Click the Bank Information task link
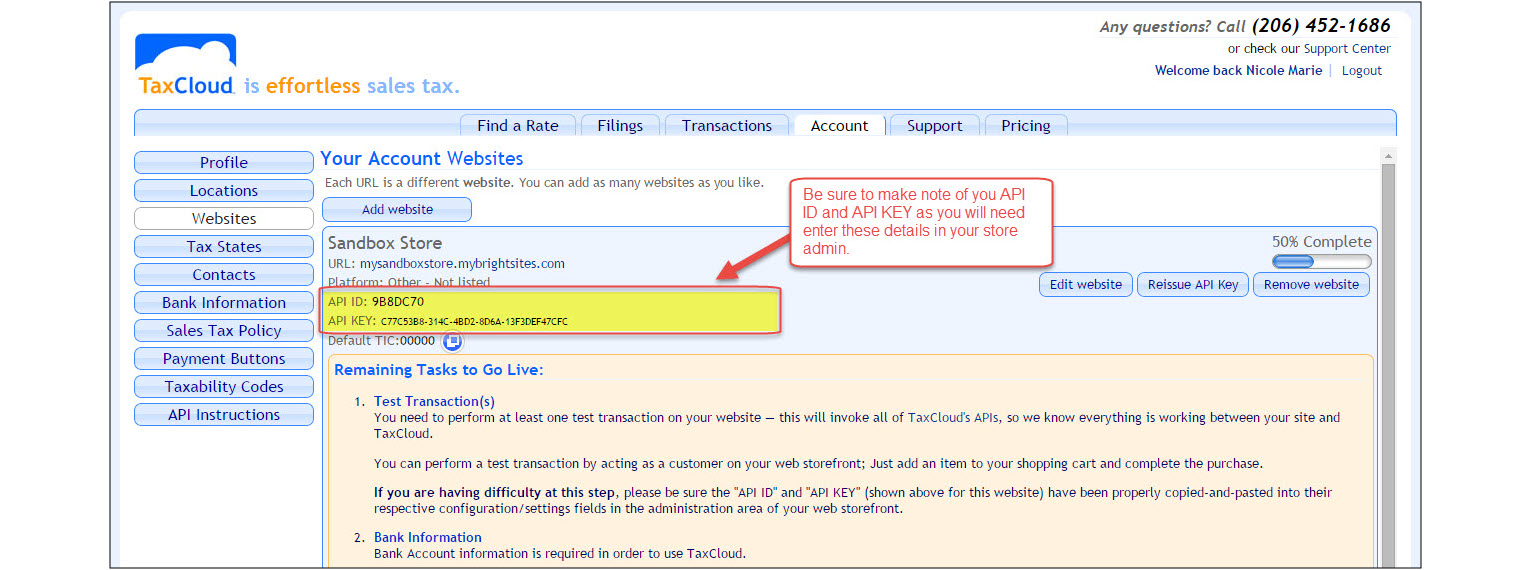 428,537
